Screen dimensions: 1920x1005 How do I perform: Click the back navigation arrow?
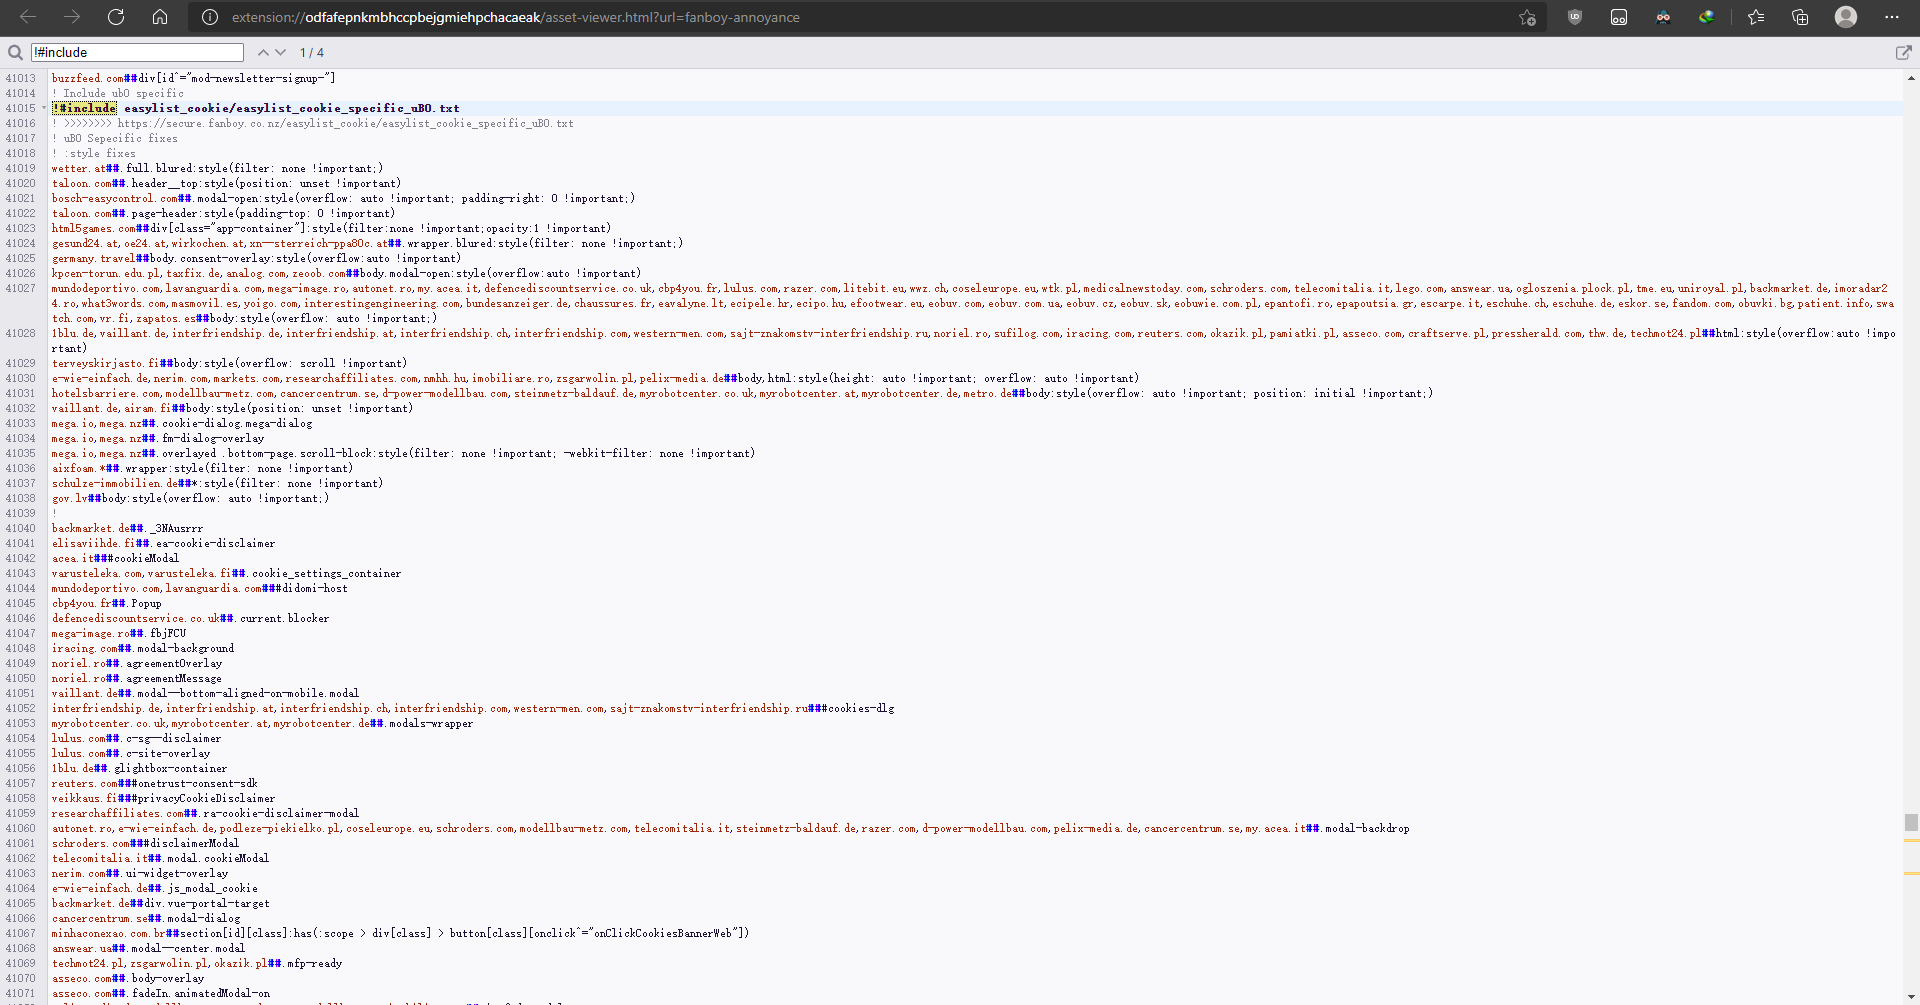pyautogui.click(x=29, y=17)
